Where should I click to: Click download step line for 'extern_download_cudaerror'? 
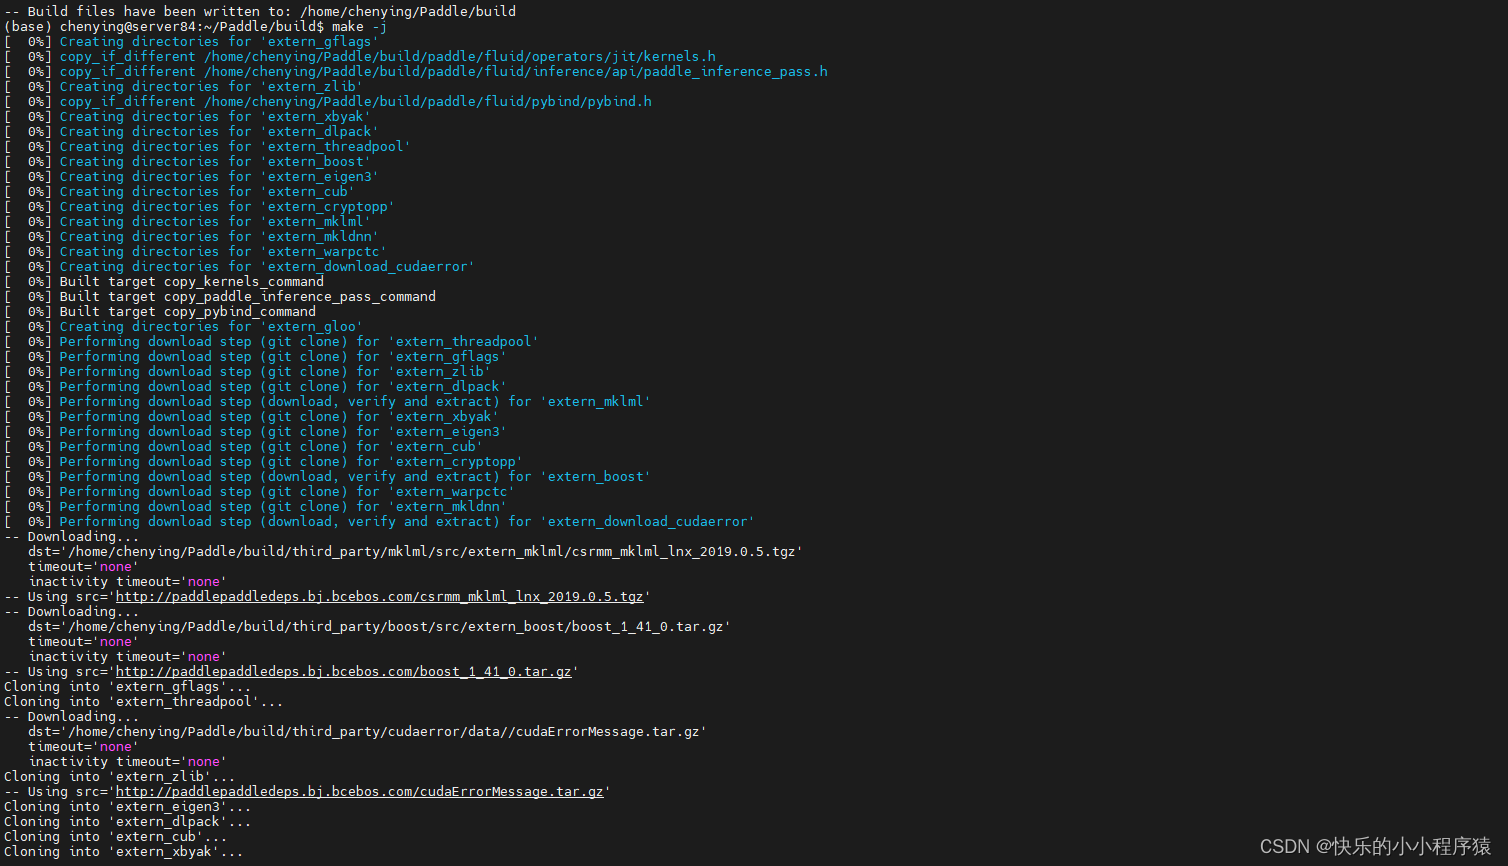[380, 521]
